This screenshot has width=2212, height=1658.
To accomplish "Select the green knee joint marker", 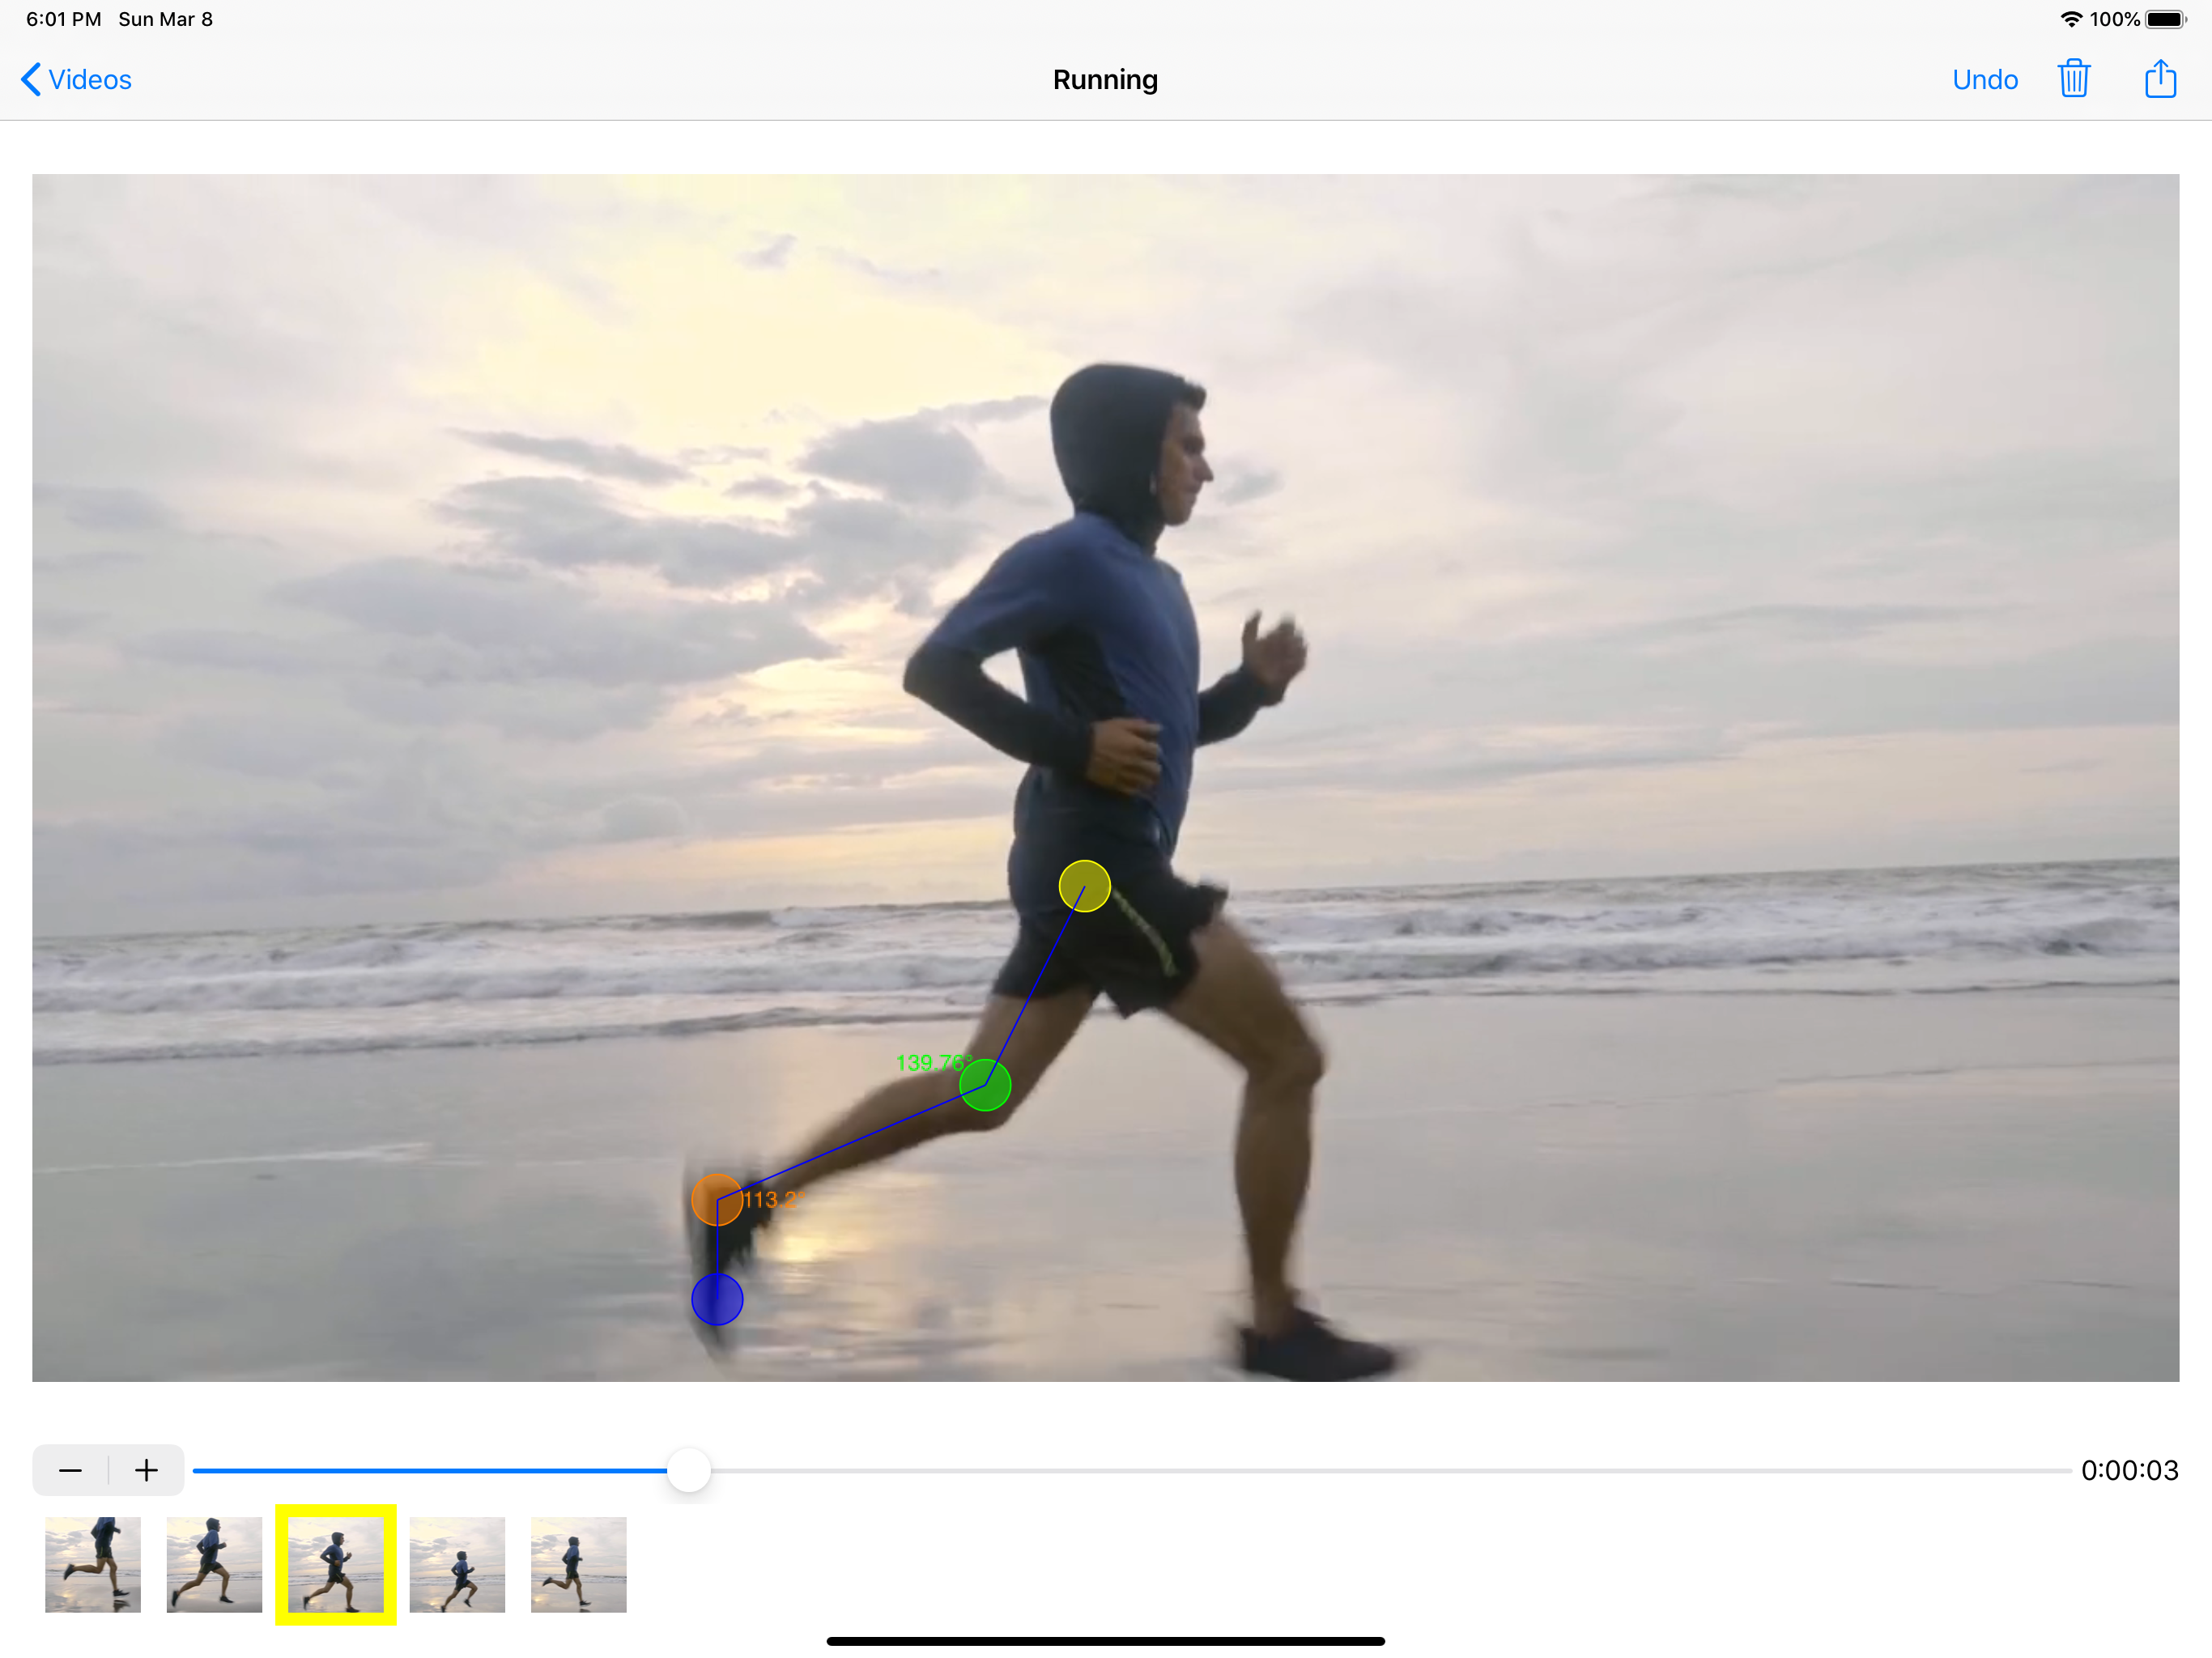I will tap(985, 1085).
